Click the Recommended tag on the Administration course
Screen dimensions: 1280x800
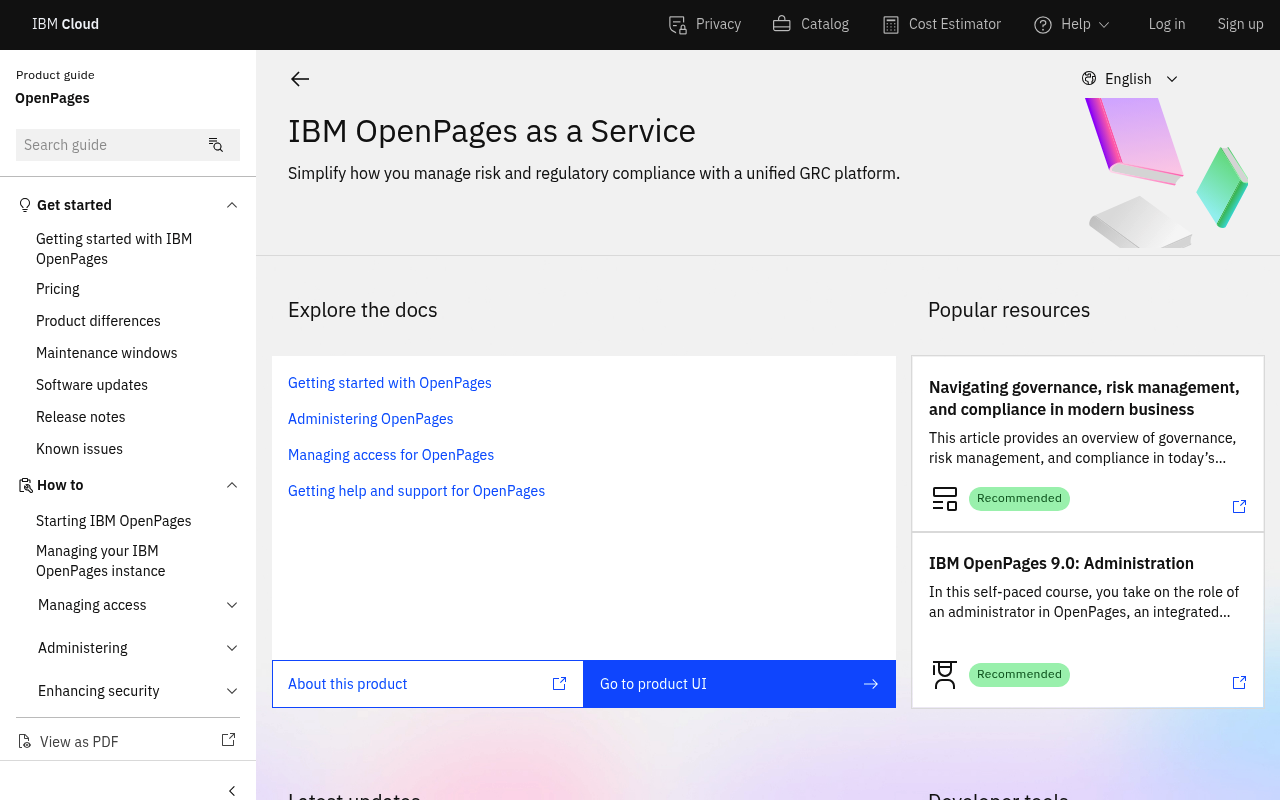(x=1019, y=675)
